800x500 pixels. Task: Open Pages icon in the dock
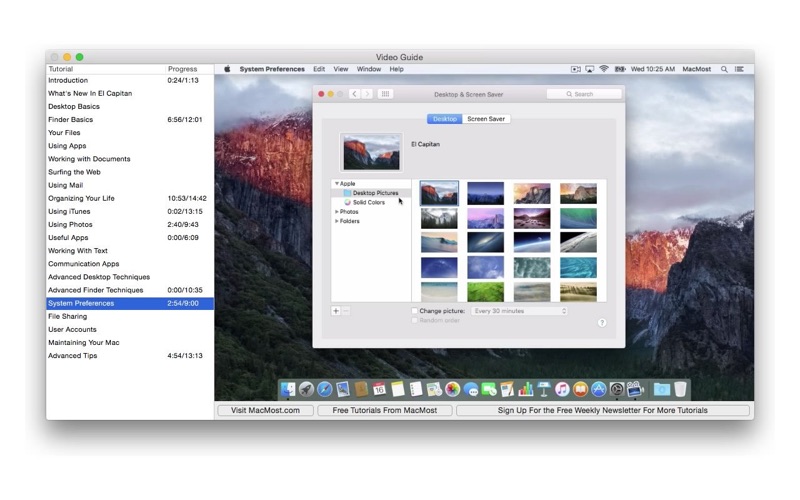click(507, 389)
